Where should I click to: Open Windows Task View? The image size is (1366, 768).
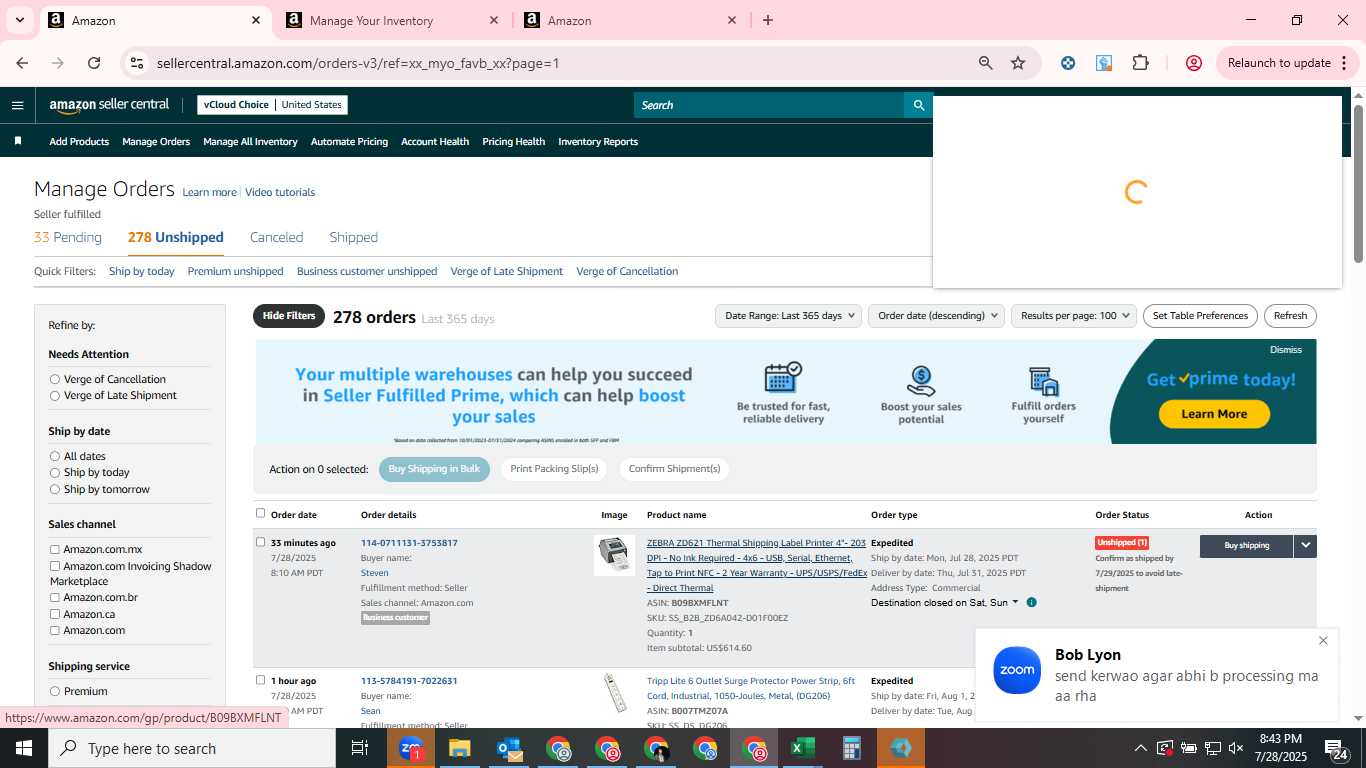coord(360,748)
